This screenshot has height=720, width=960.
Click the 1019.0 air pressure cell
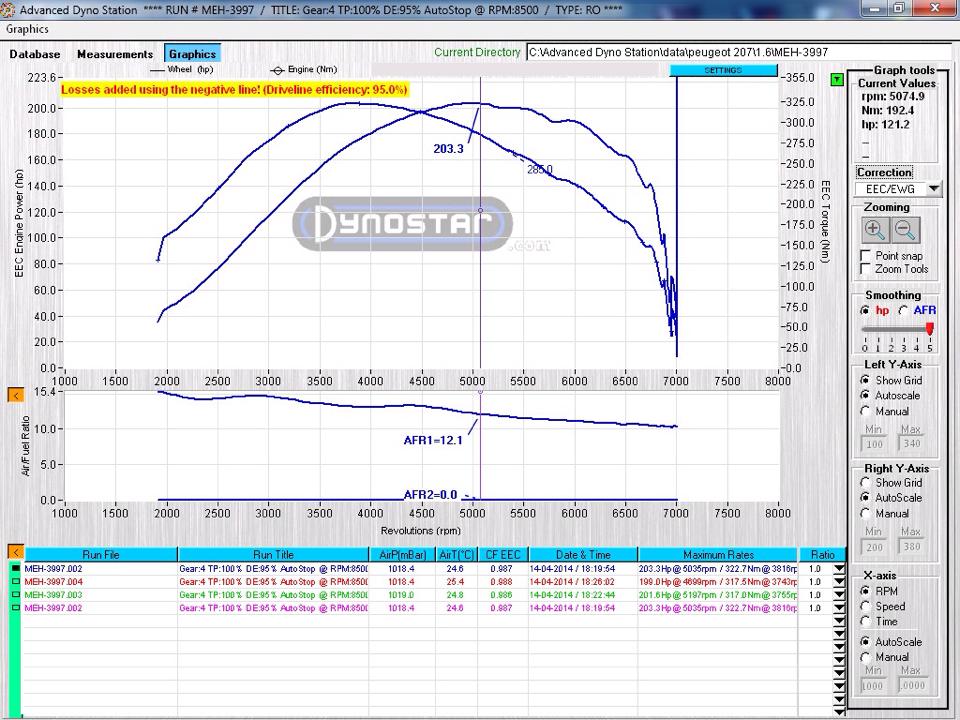point(401,594)
